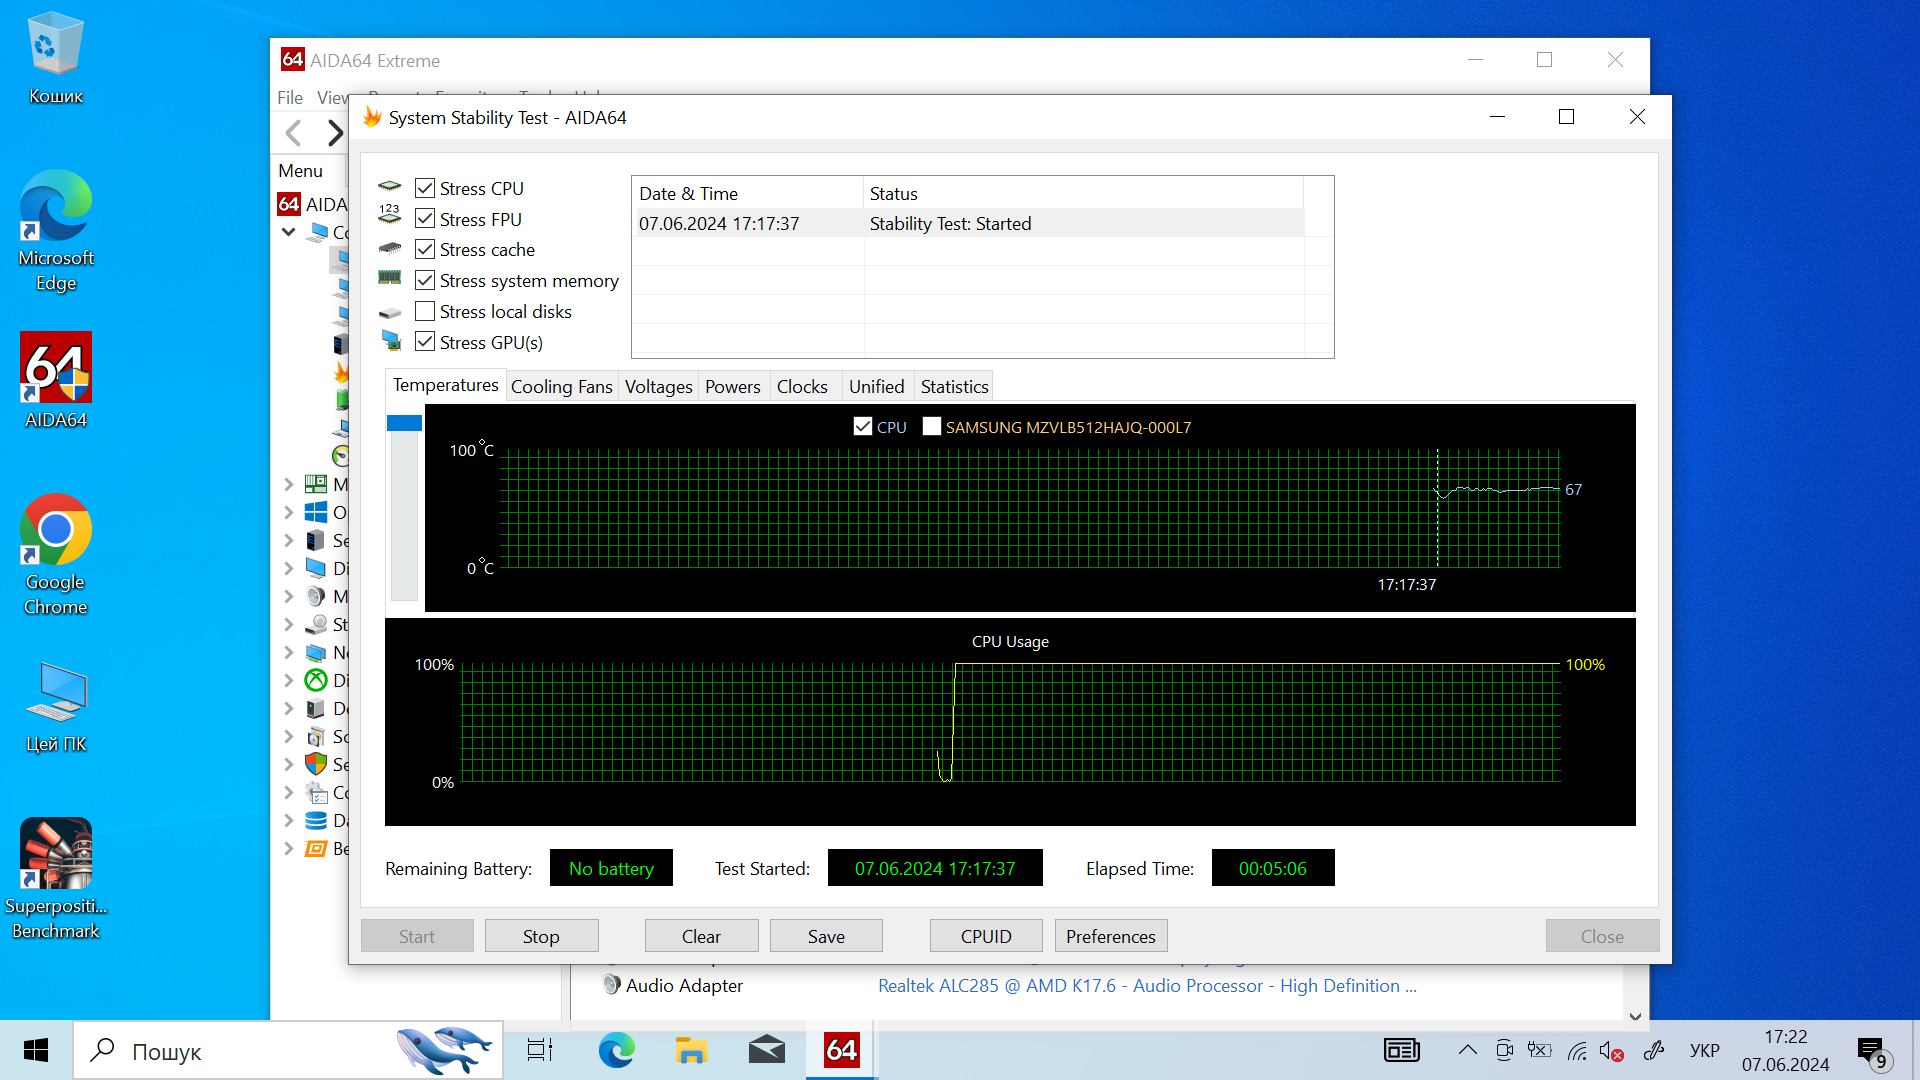Screen dimensions: 1920x1080
Task: Click the Preferences button
Action: coord(1110,936)
